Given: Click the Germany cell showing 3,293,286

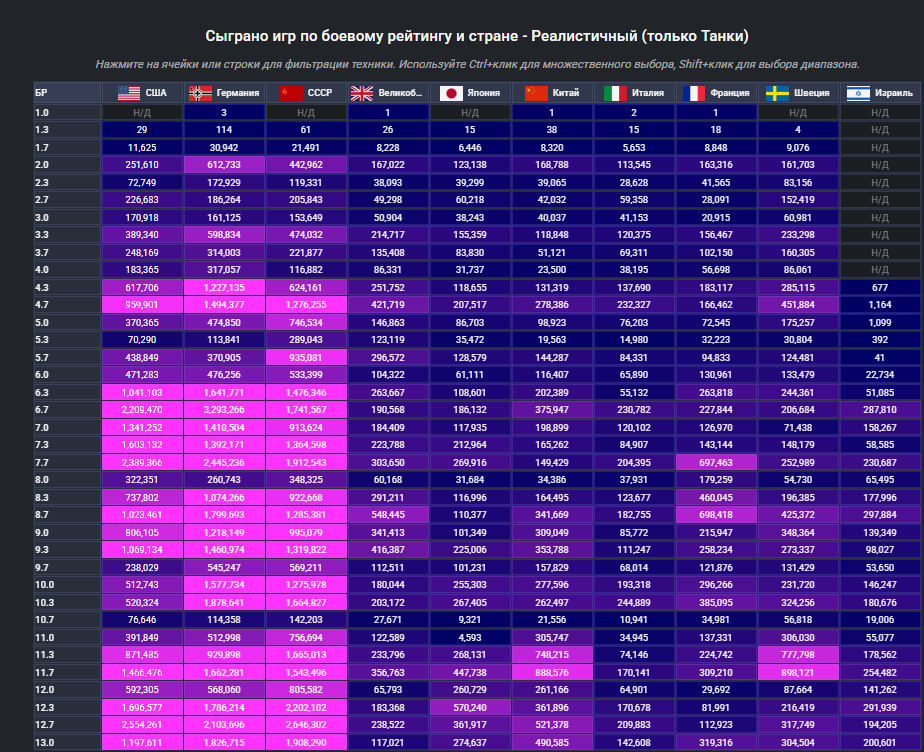Looking at the screenshot, I should 224,409.
